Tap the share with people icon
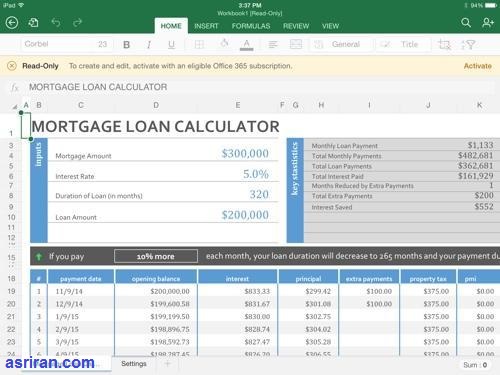Image resolution: width=500 pixels, height=375 pixels. pos(488,23)
